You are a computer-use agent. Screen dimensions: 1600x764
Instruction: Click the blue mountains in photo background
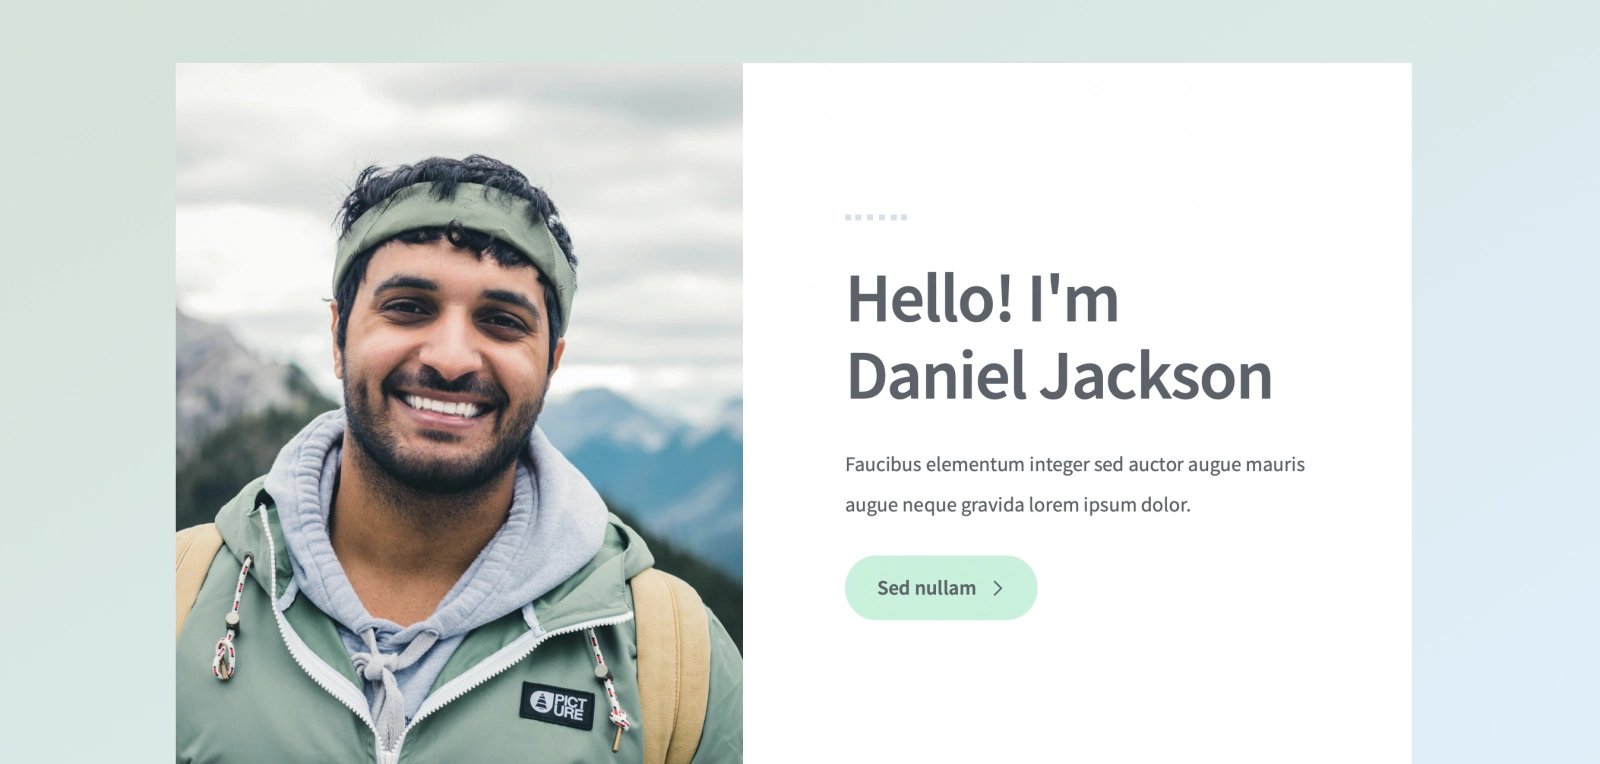[650, 450]
